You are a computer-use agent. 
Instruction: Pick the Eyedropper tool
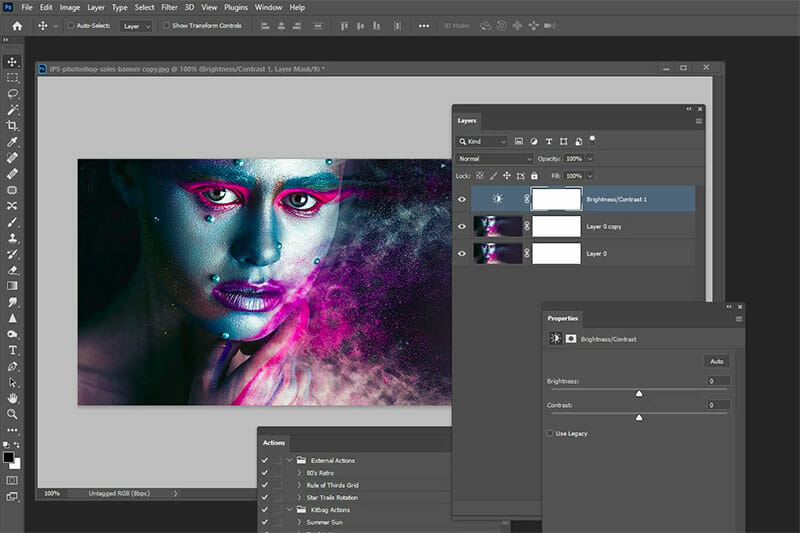click(x=13, y=141)
